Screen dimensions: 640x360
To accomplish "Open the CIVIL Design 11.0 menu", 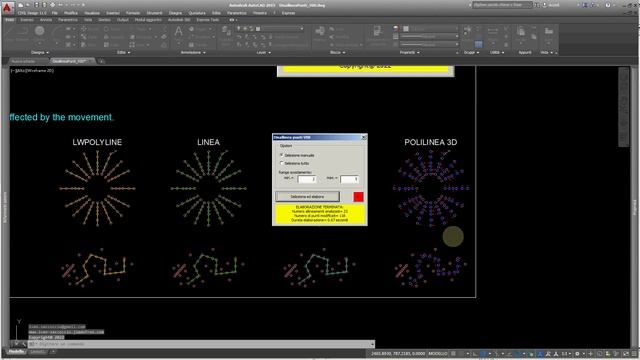I will [x=32, y=13].
